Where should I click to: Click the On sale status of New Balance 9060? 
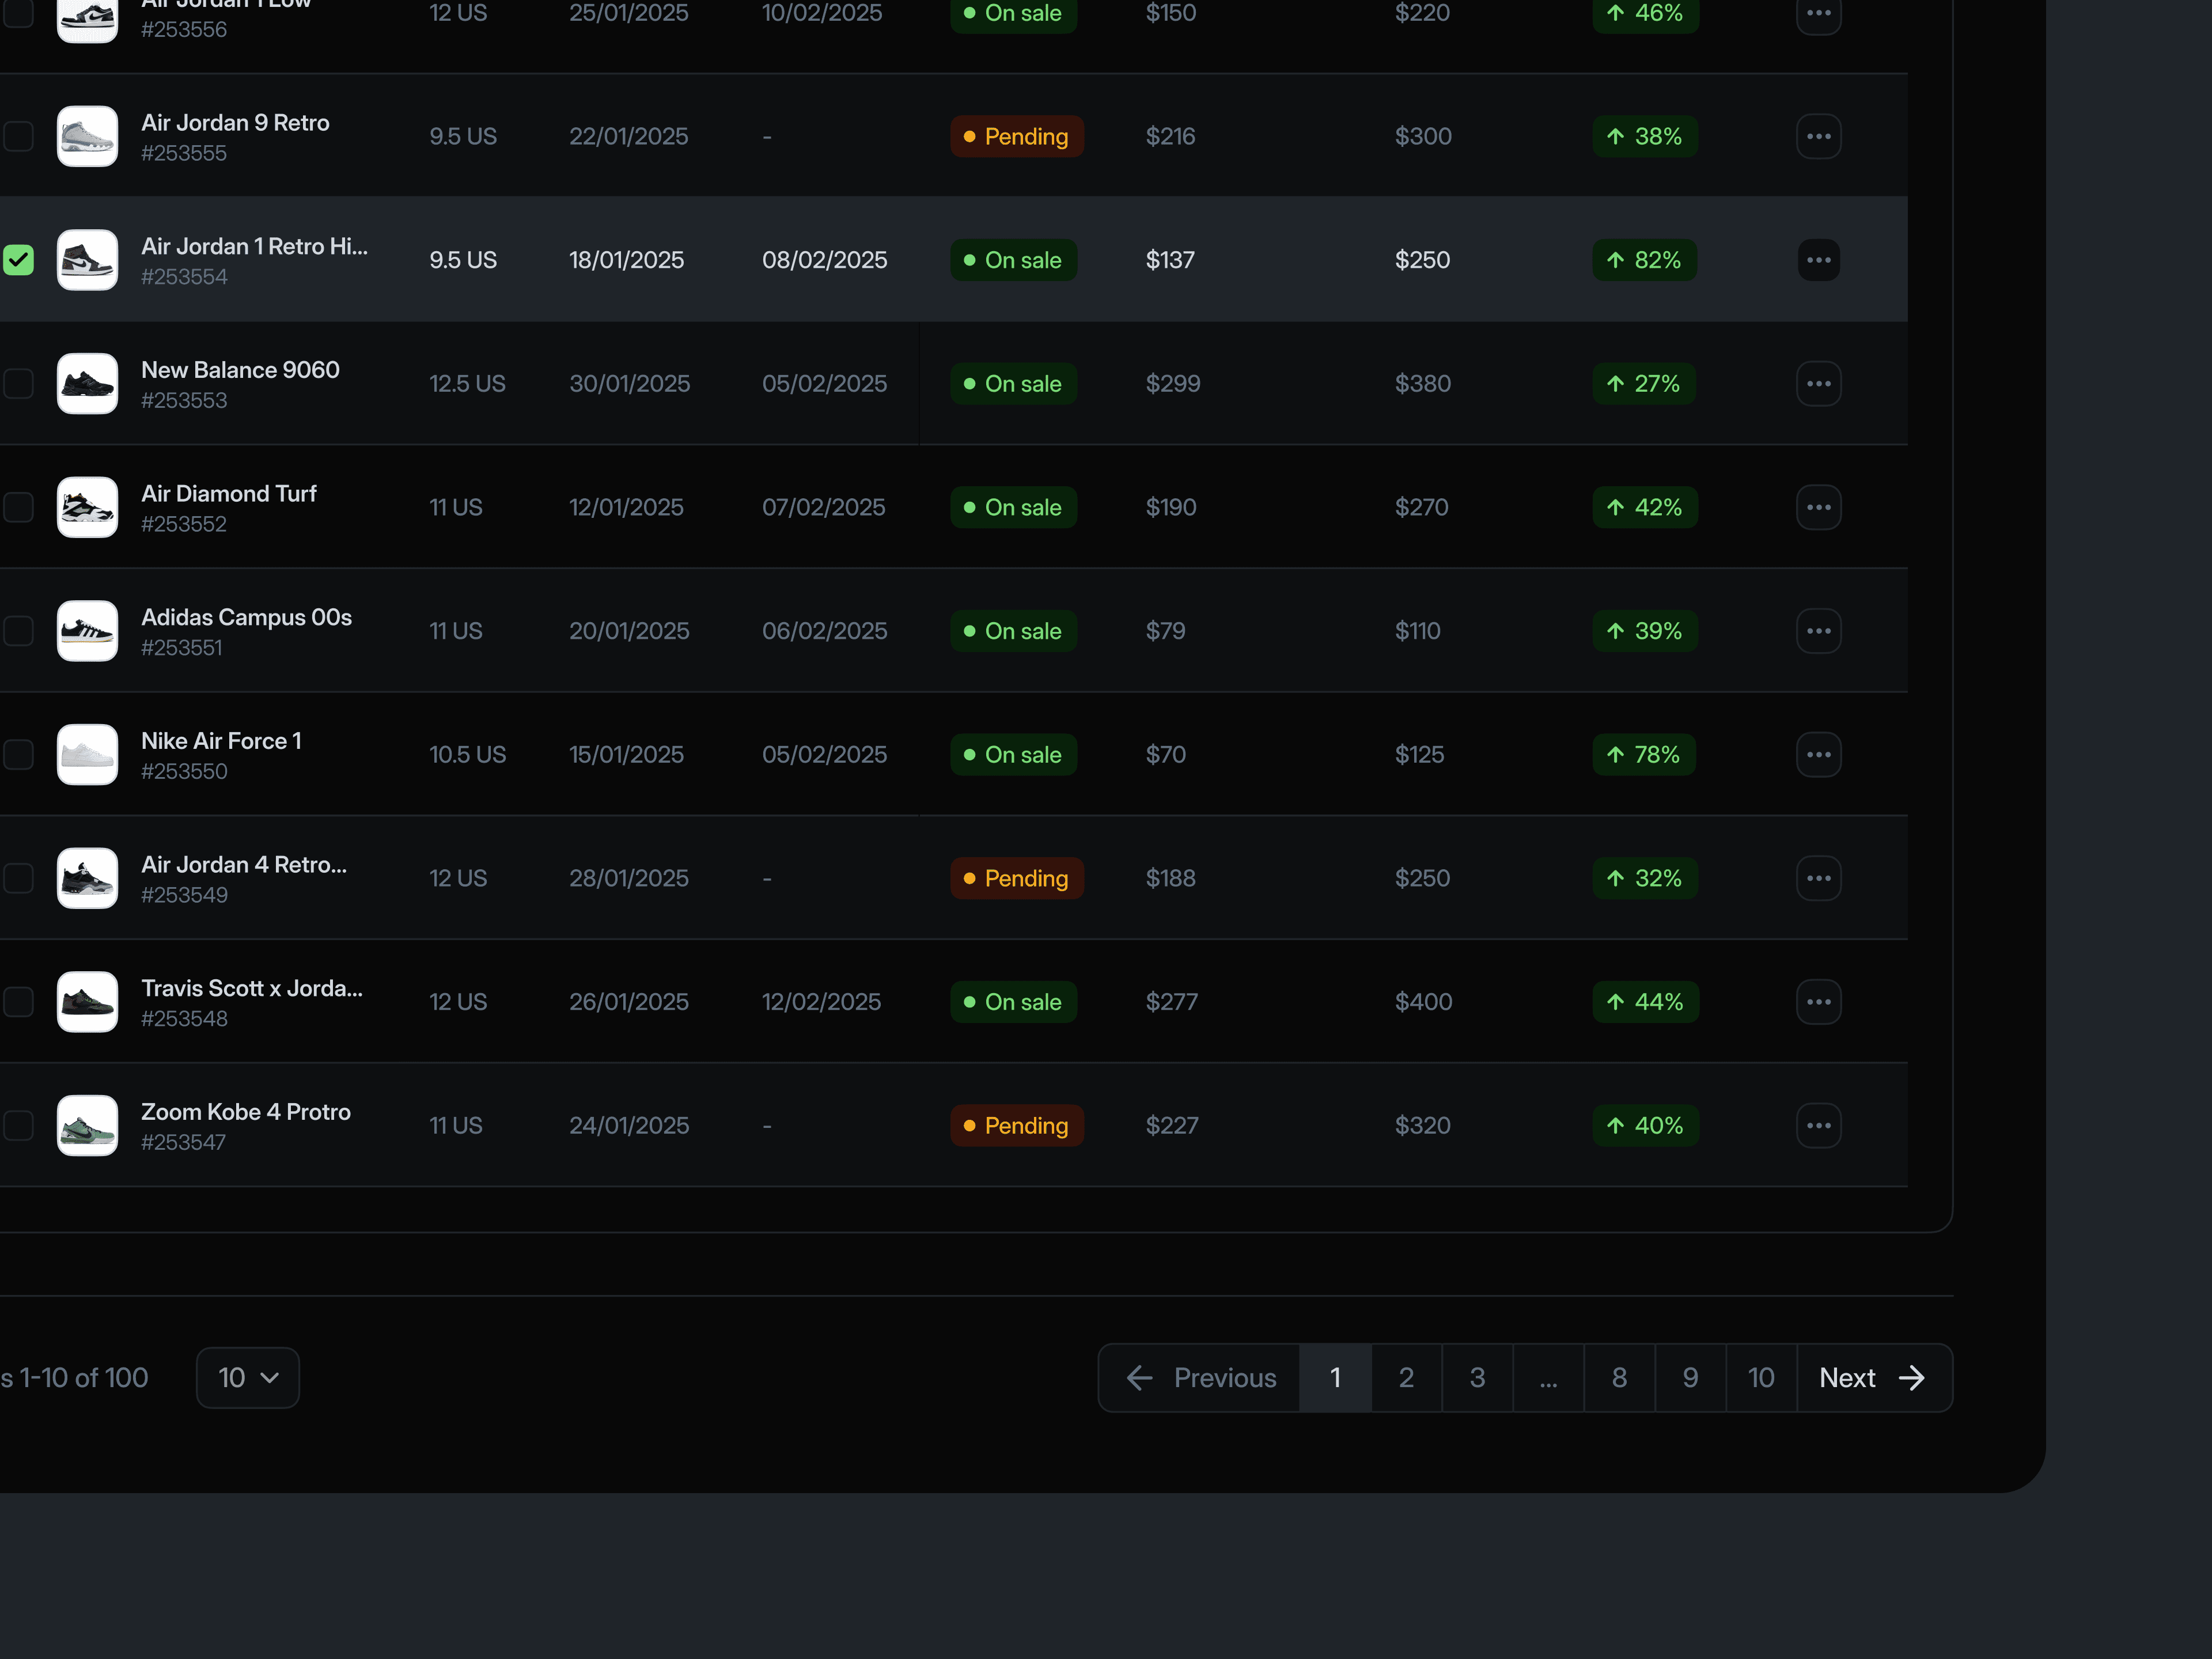click(1013, 384)
